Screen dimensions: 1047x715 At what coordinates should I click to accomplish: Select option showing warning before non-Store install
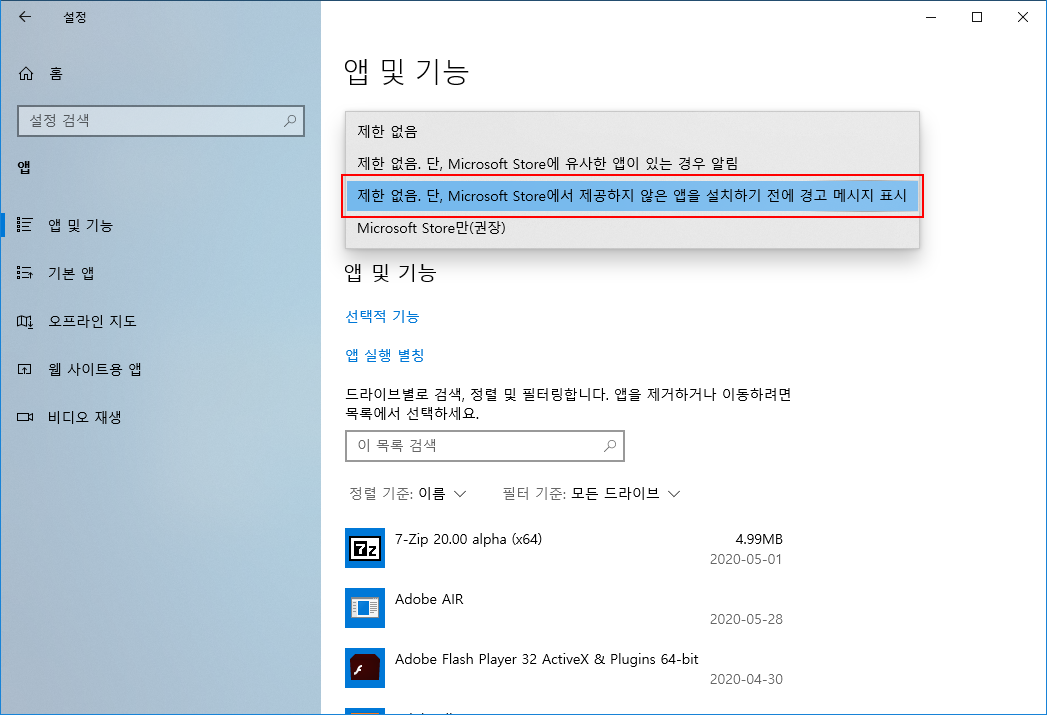coord(632,196)
